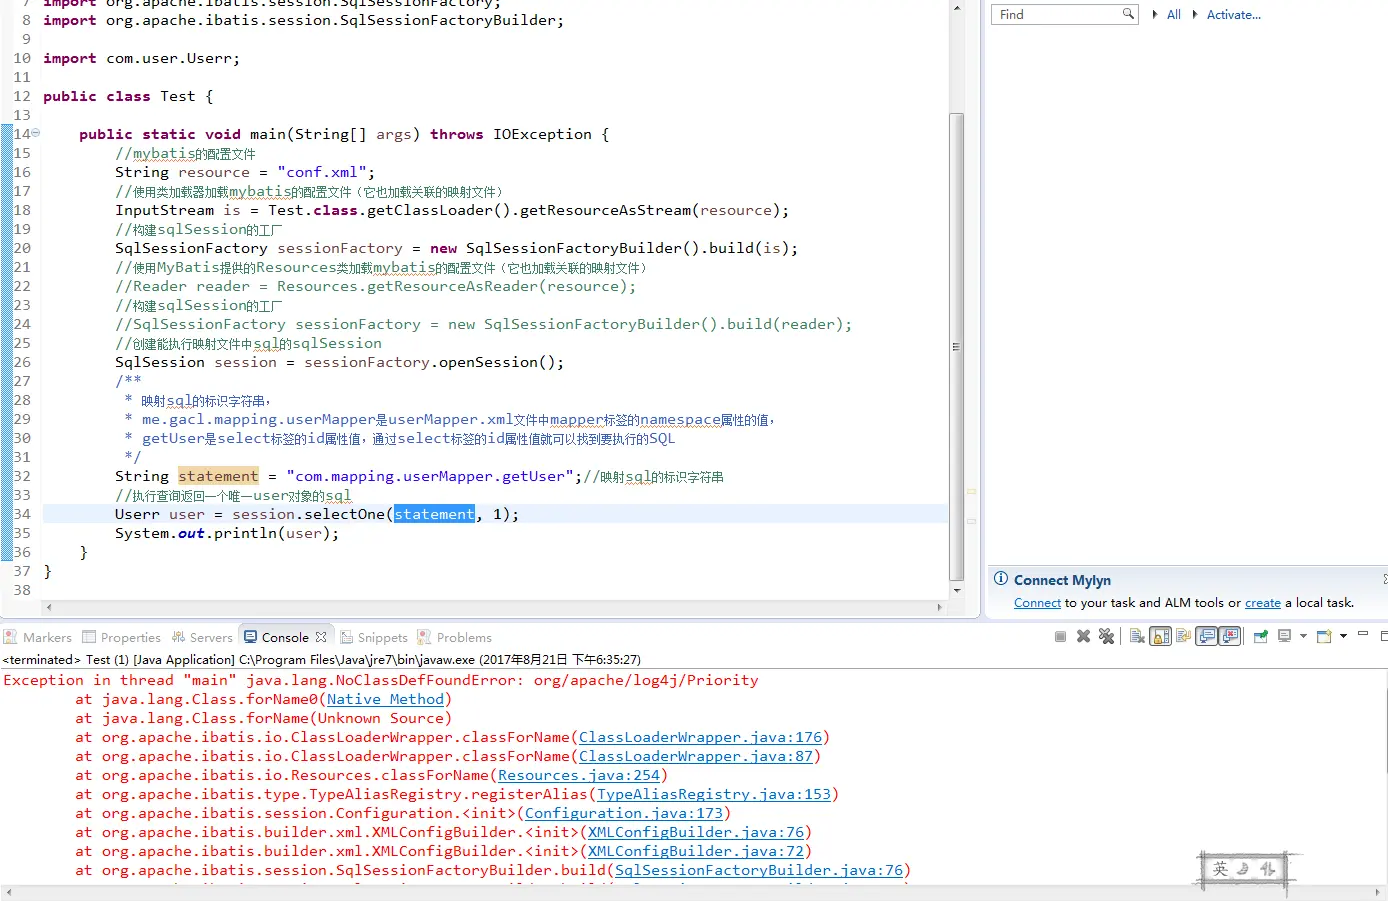This screenshot has height=901, width=1388.
Task: Pin the console with the pushpin icon
Action: tap(1260, 637)
